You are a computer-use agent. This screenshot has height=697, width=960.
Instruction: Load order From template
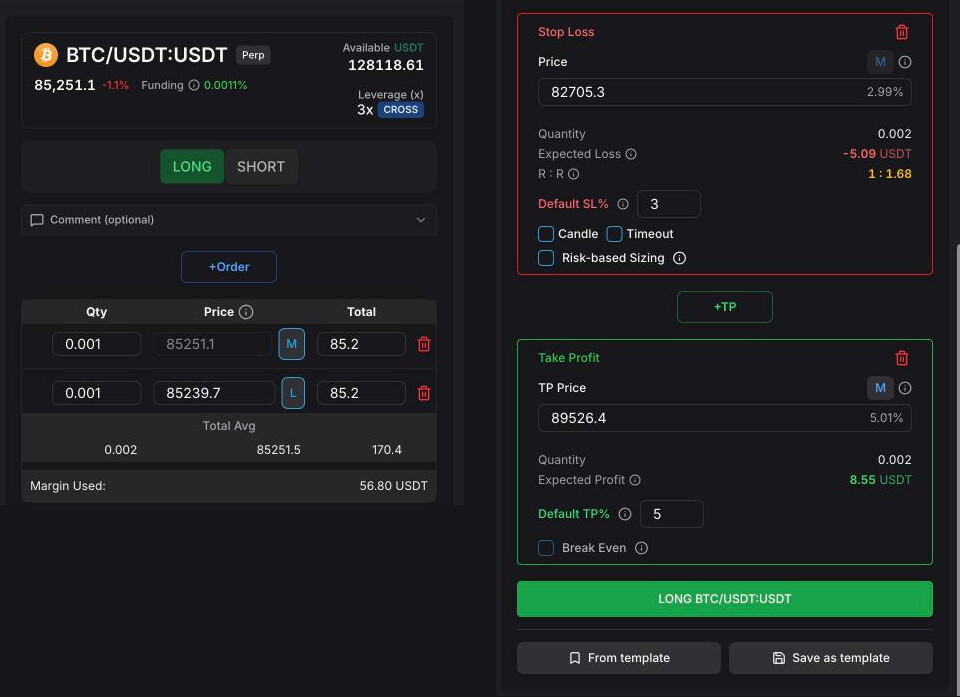pos(619,658)
